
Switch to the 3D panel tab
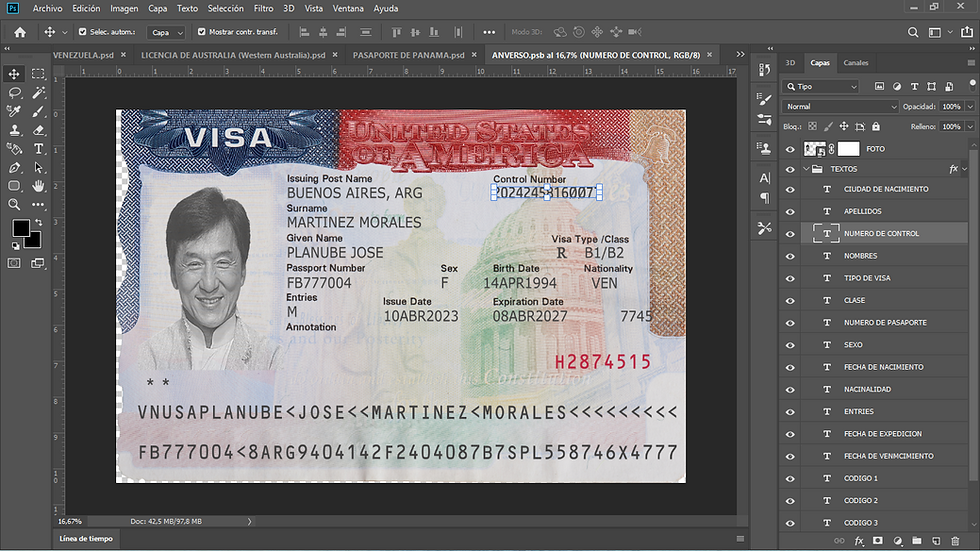790,62
